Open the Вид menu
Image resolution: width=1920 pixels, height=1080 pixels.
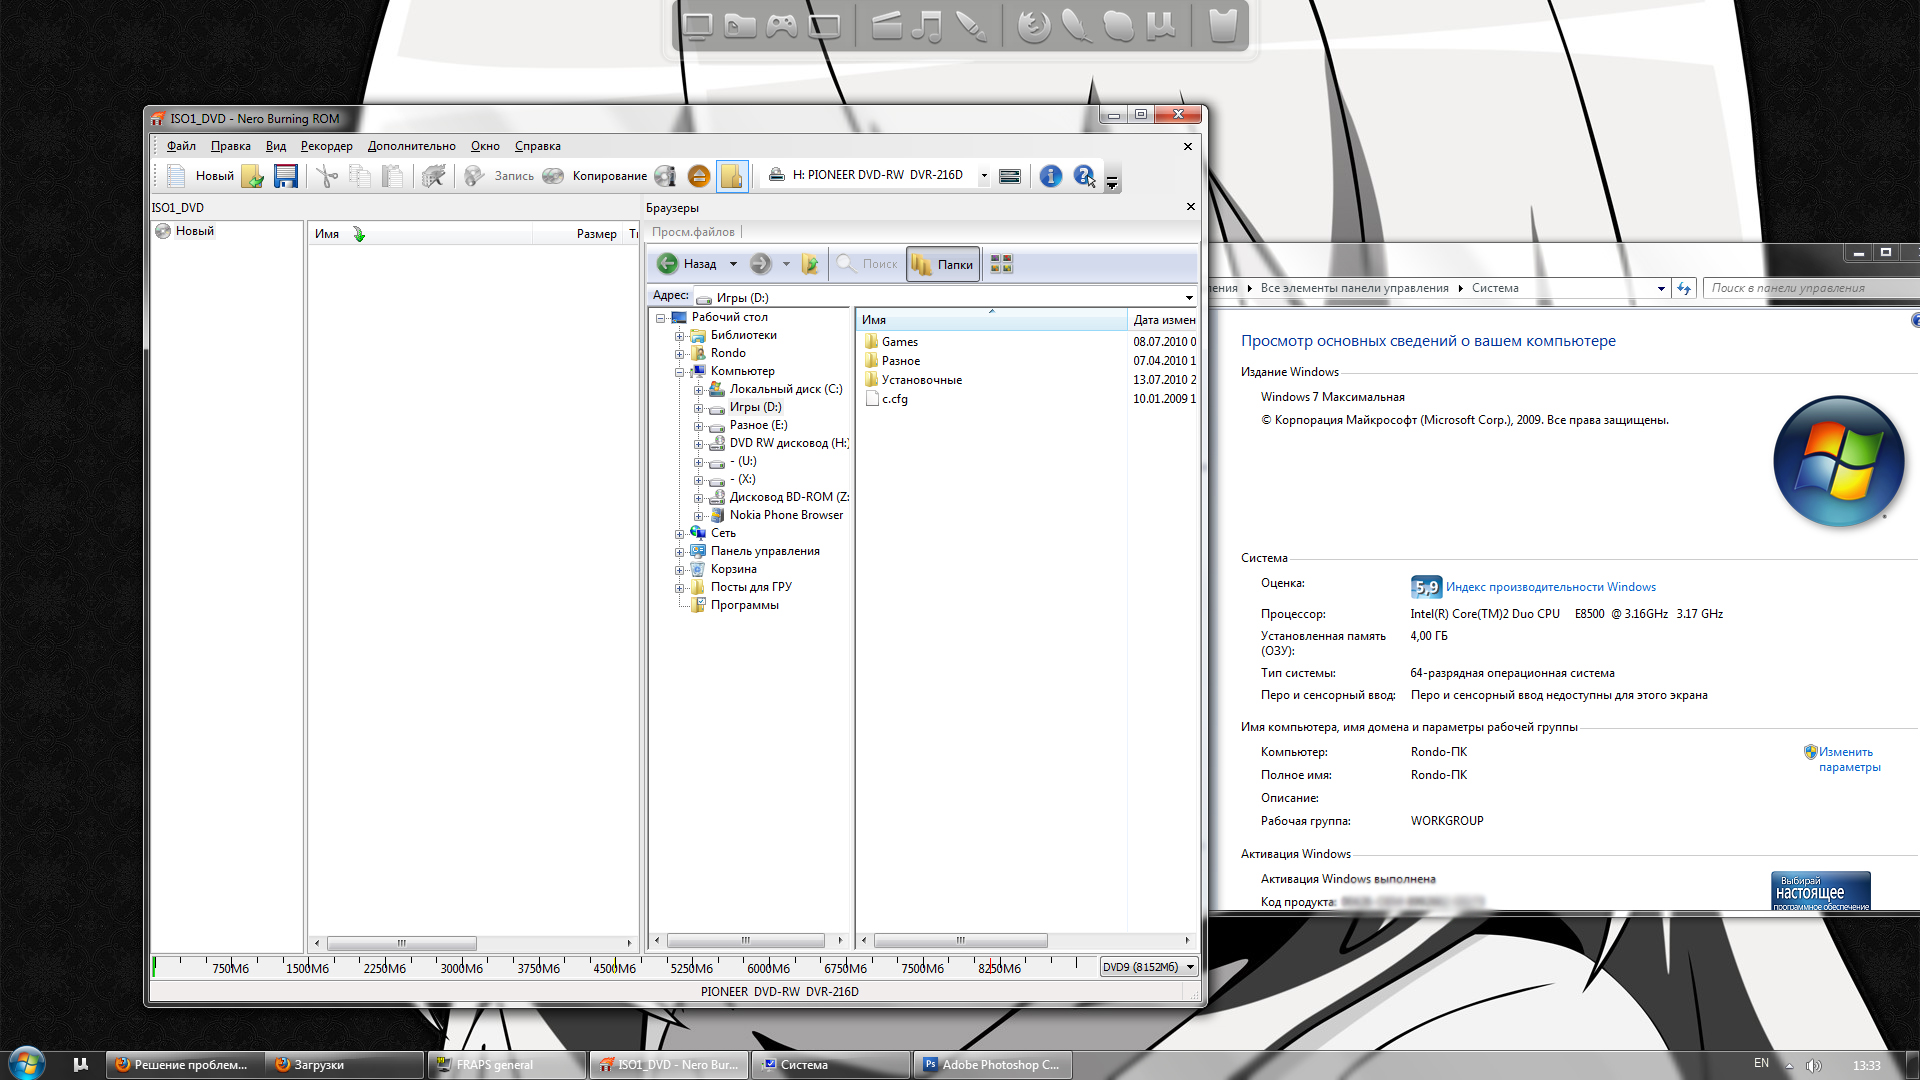276,146
